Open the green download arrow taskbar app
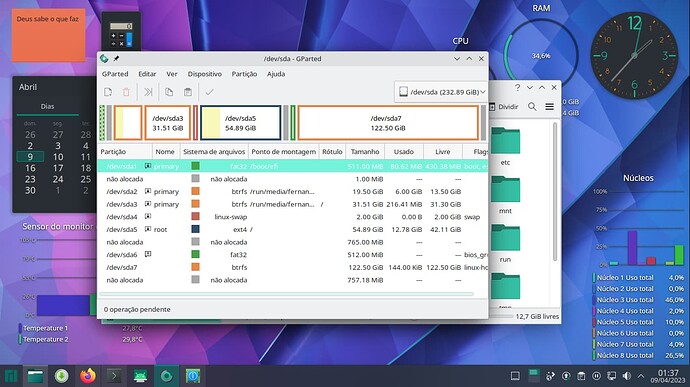The height and width of the screenshot is (387, 690). 62,376
